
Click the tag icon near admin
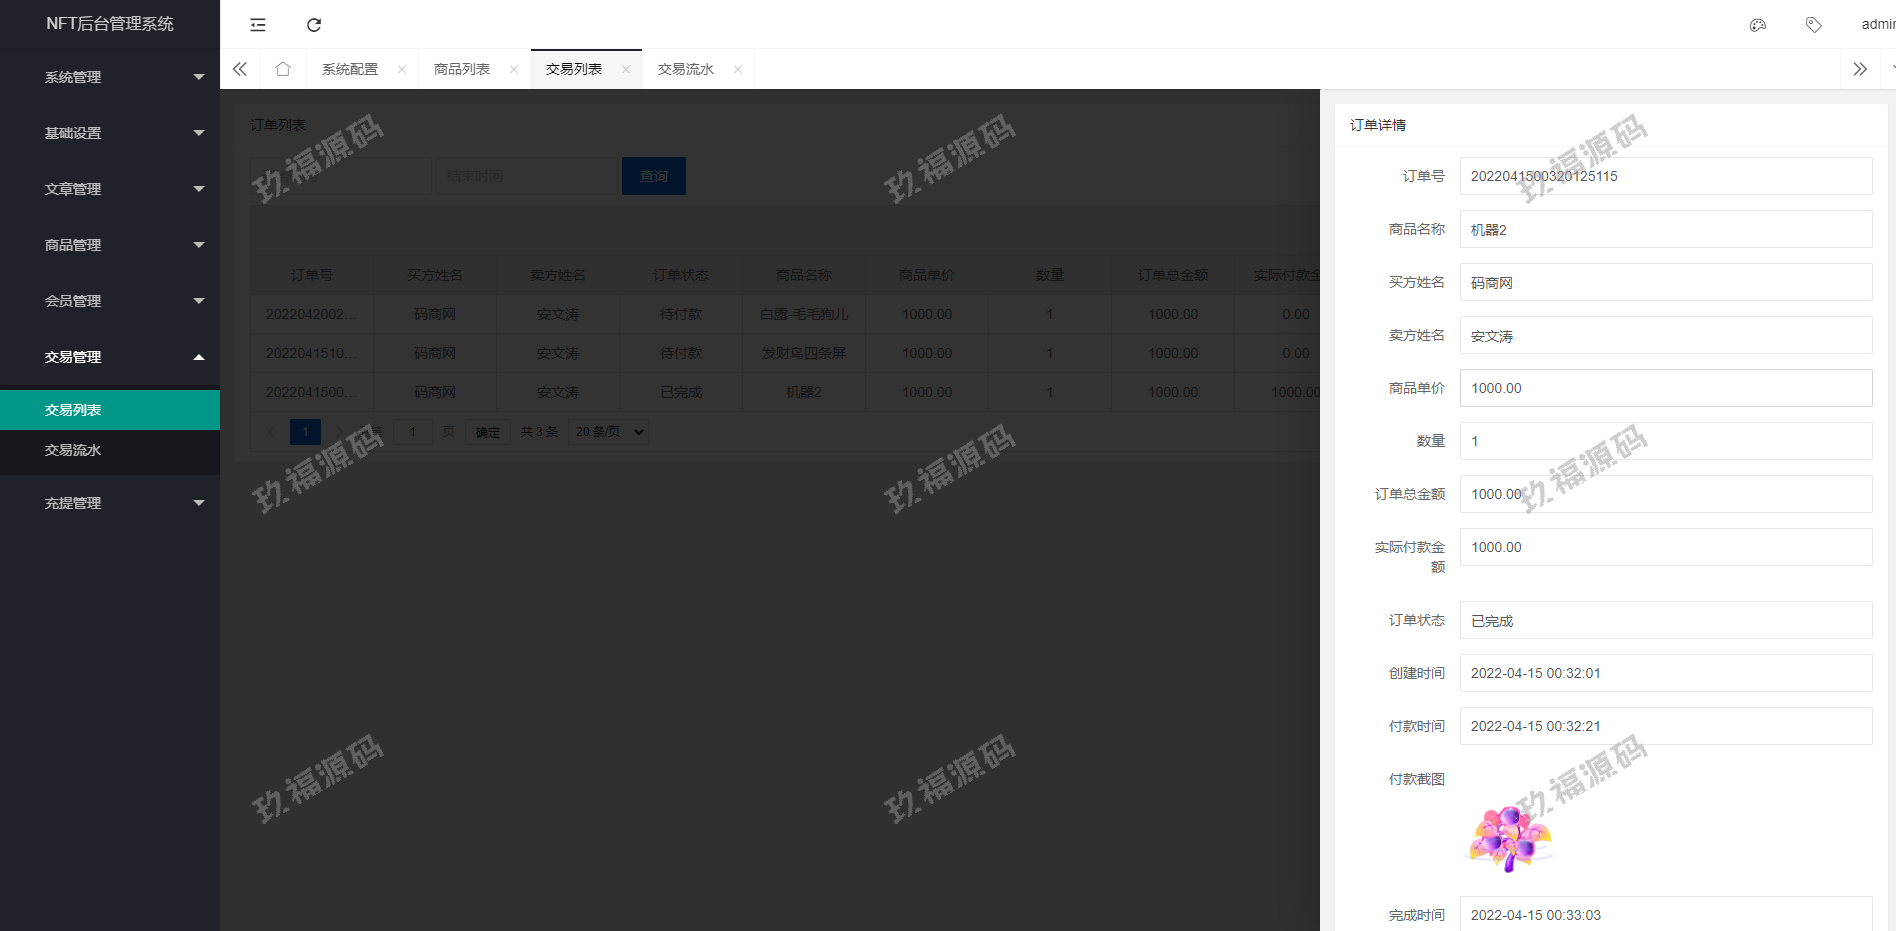click(x=1813, y=25)
